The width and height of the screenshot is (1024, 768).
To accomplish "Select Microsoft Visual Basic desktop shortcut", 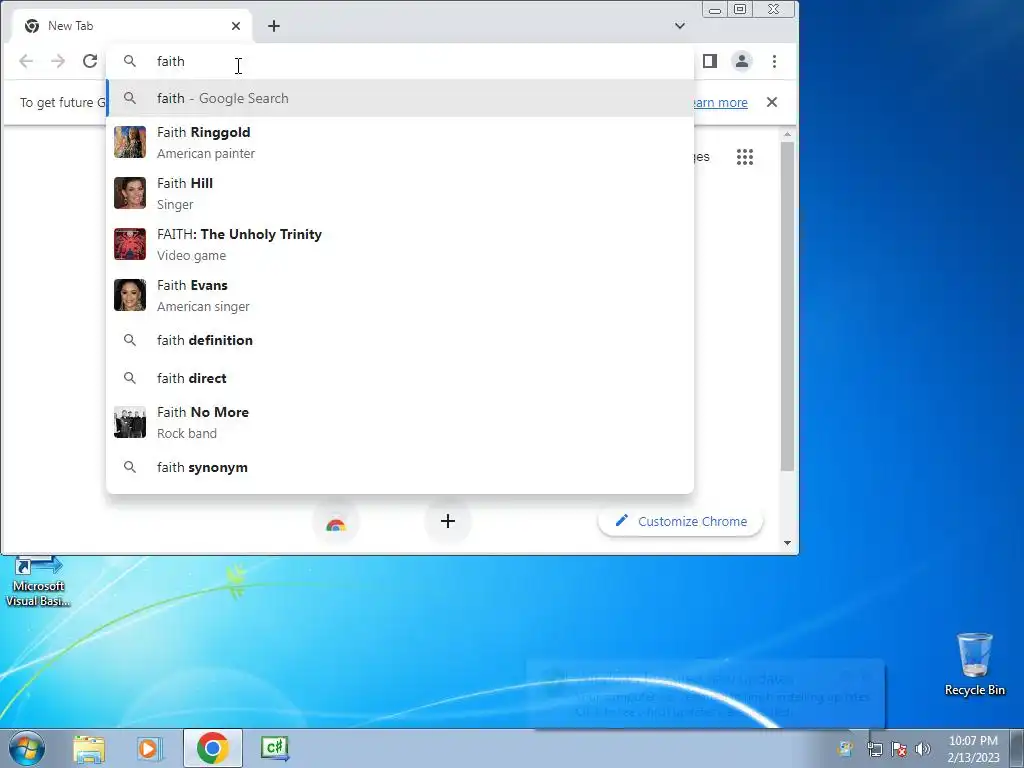I will click(x=38, y=581).
